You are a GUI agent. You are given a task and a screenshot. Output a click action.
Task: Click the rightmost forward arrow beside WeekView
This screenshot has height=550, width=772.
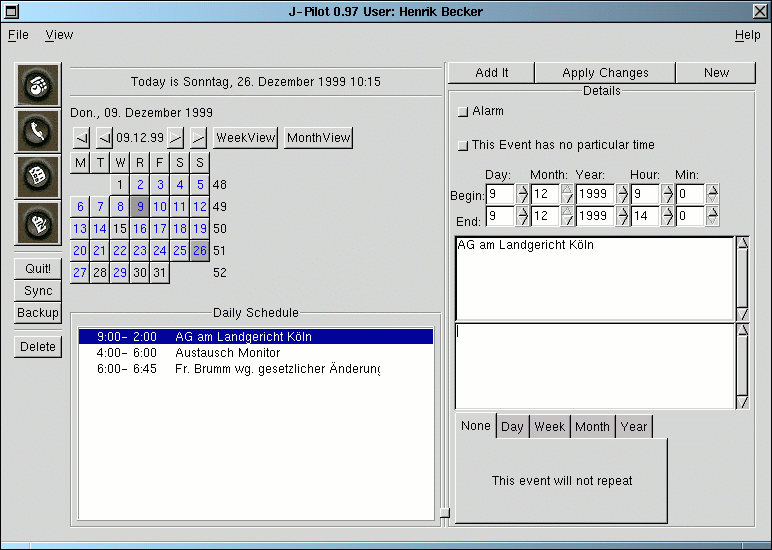[x=199, y=138]
